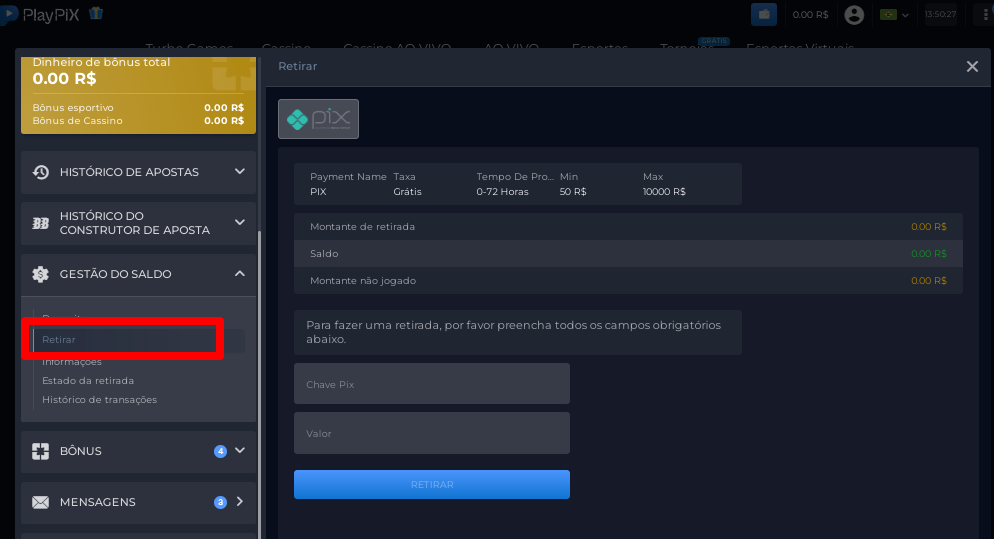
Task: Click the Gestão do Saldo gear icon
Action: click(41, 274)
